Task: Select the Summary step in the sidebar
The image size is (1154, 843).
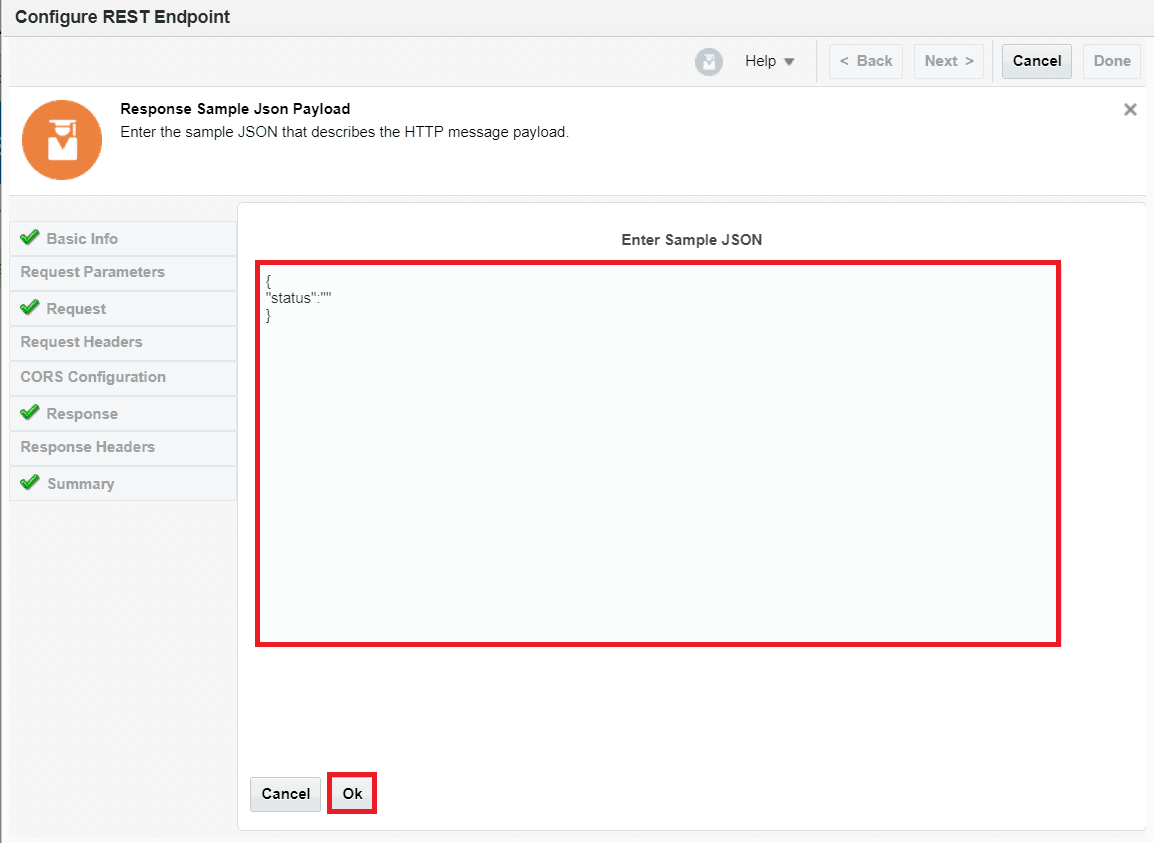Action: coord(81,483)
